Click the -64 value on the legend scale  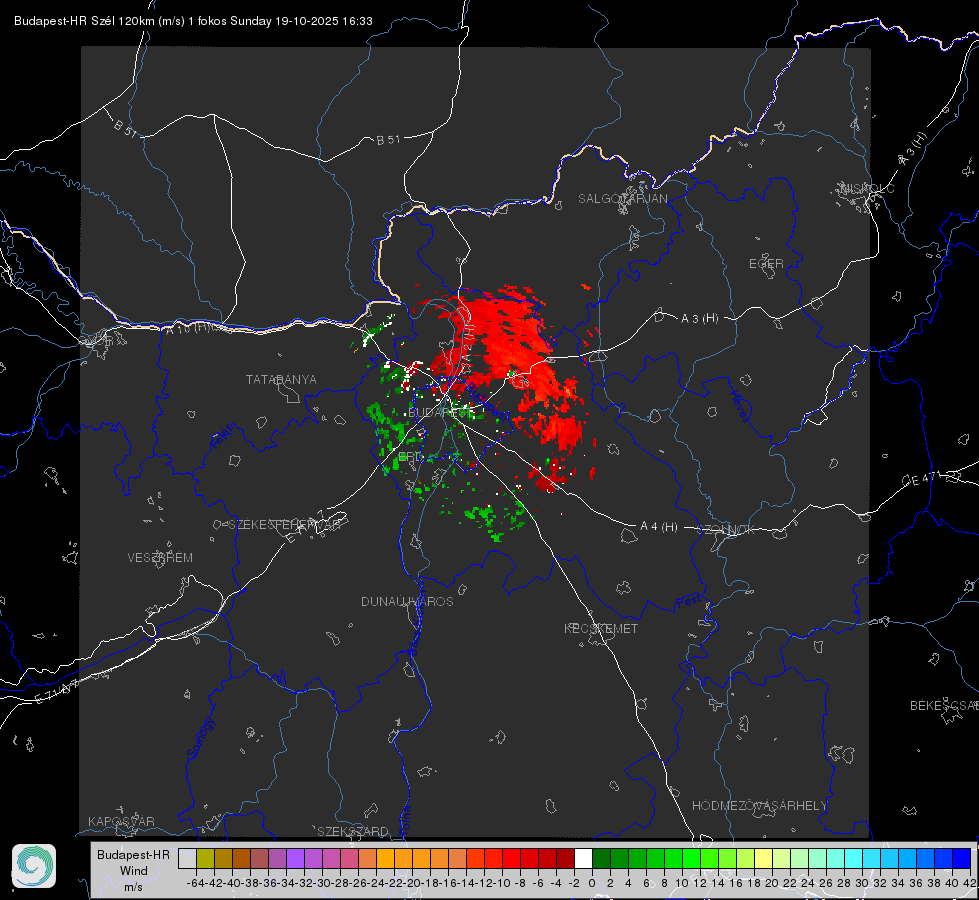coord(195,883)
